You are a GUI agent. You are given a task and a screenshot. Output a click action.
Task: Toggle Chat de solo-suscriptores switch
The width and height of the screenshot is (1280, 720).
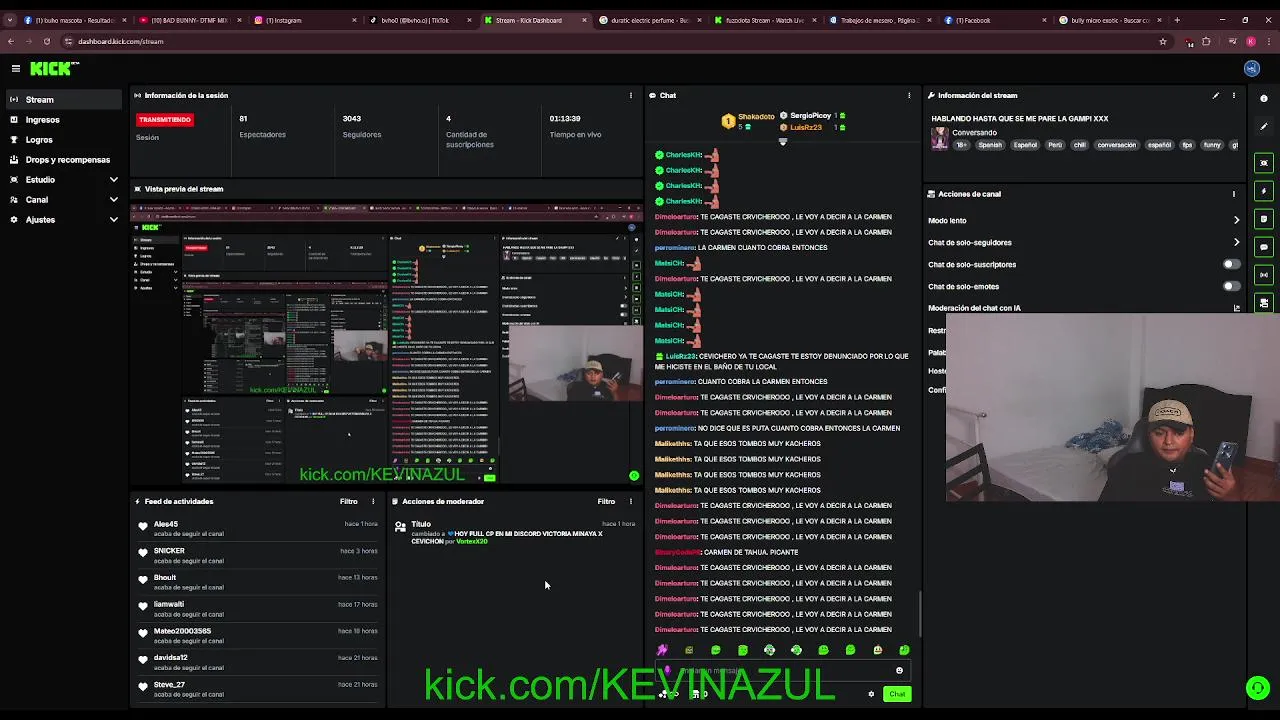pyautogui.click(x=1231, y=264)
